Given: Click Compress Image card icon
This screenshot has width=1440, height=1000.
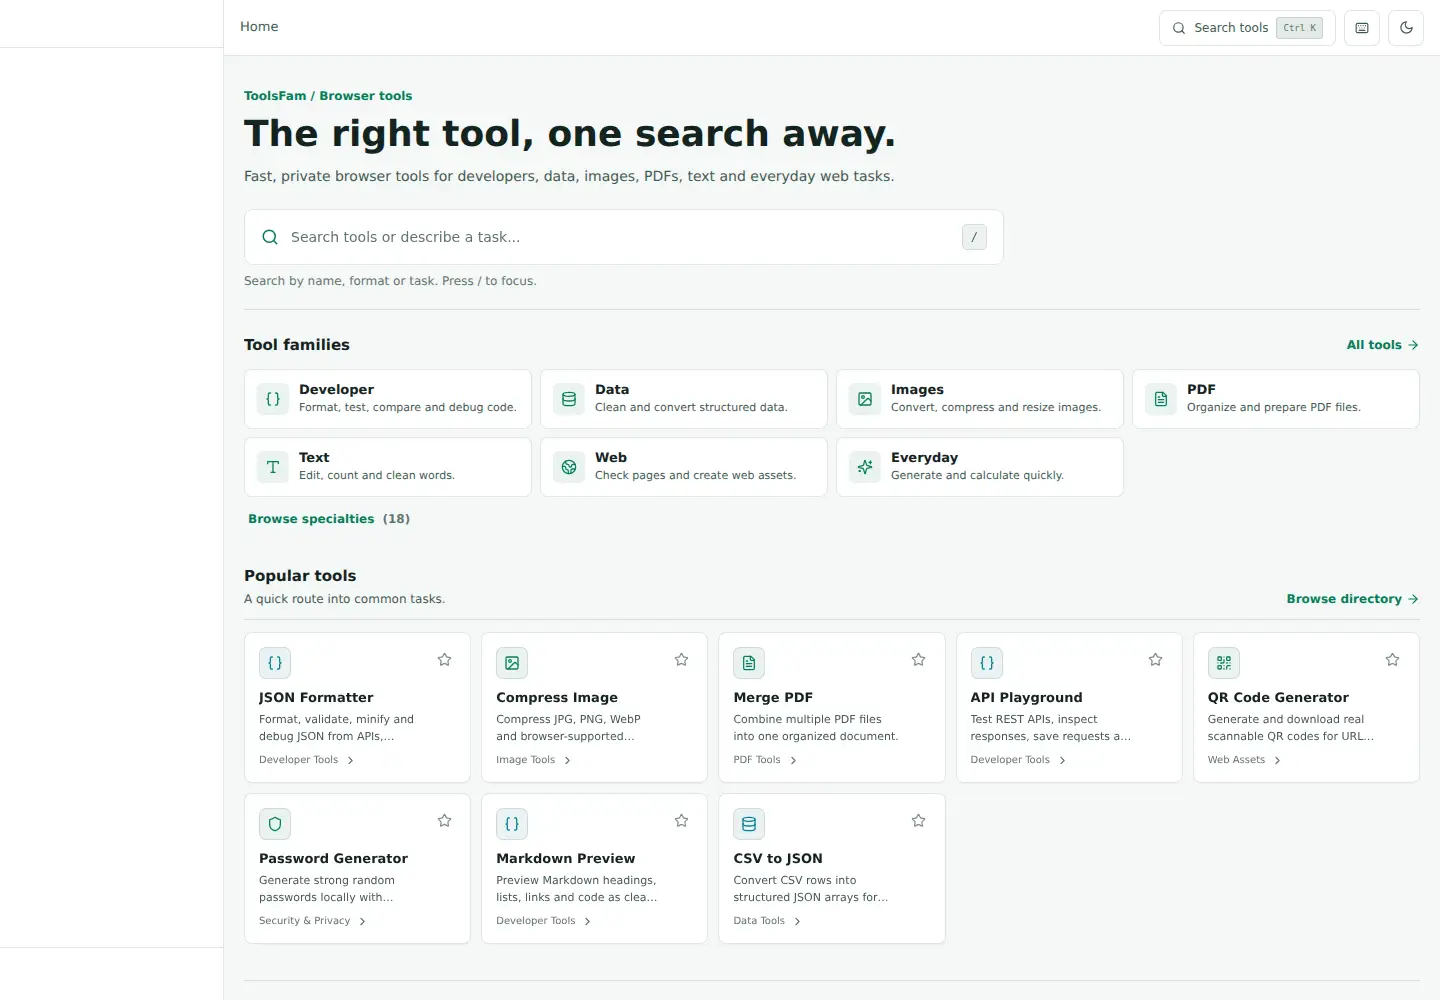Looking at the screenshot, I should click(512, 663).
